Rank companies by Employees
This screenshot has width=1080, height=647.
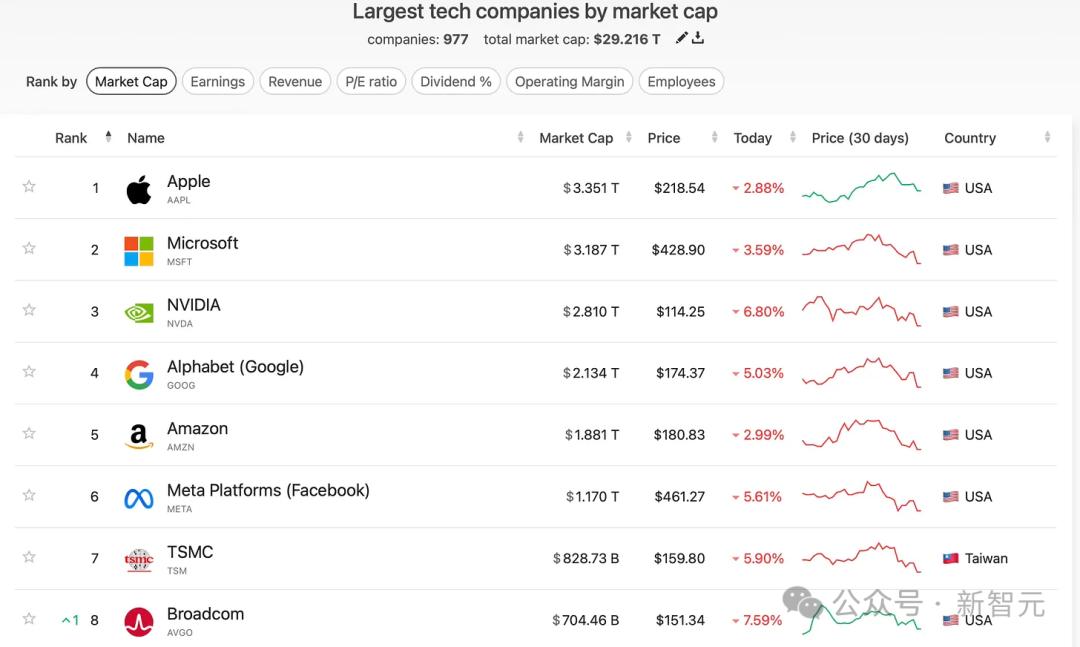(x=681, y=82)
